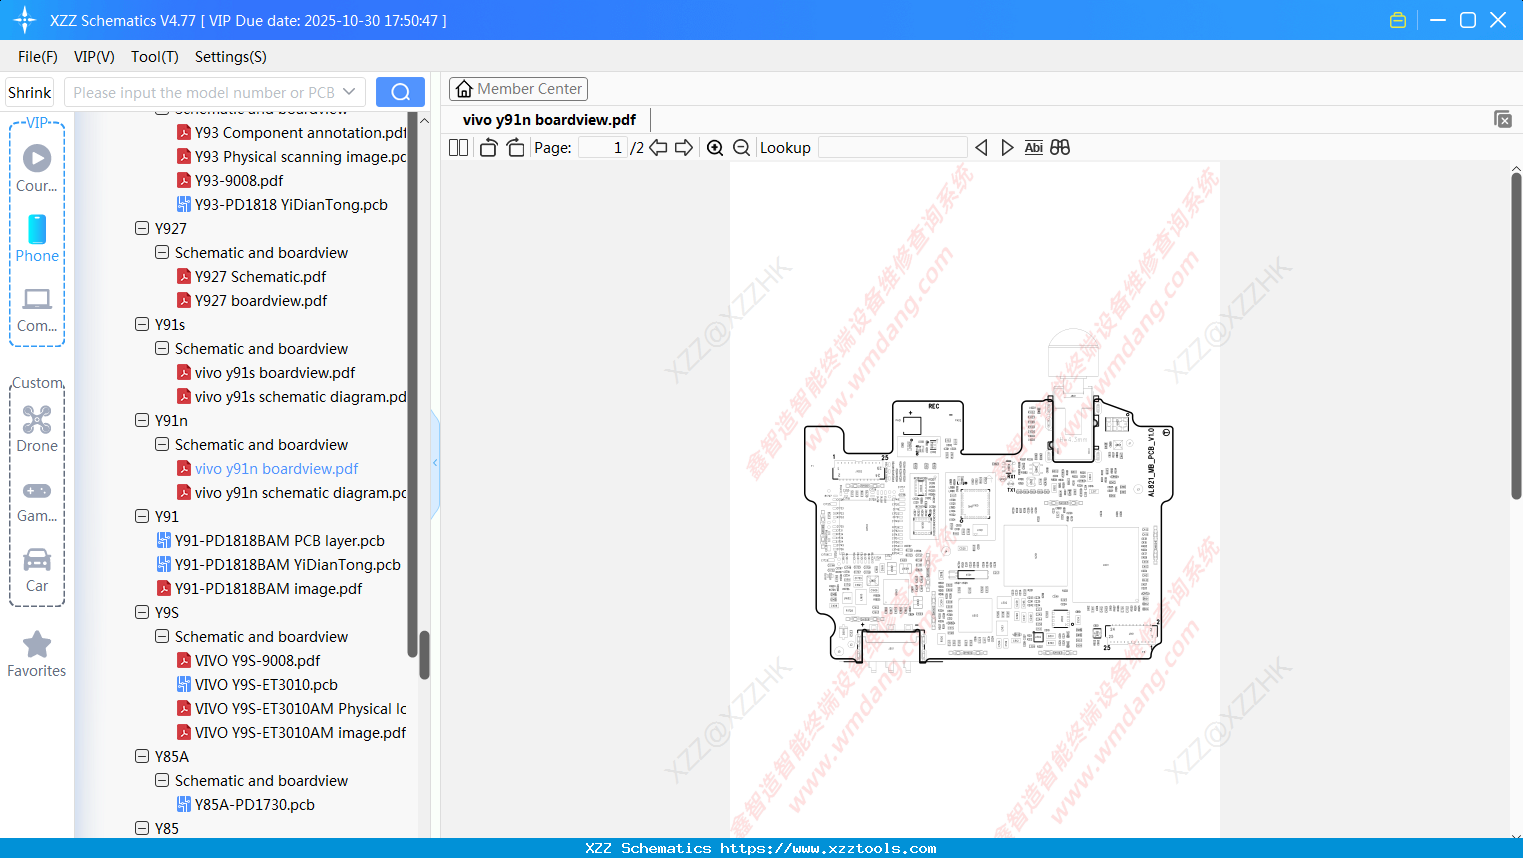Click the blue search button
The width and height of the screenshot is (1523, 858).
[400, 92]
